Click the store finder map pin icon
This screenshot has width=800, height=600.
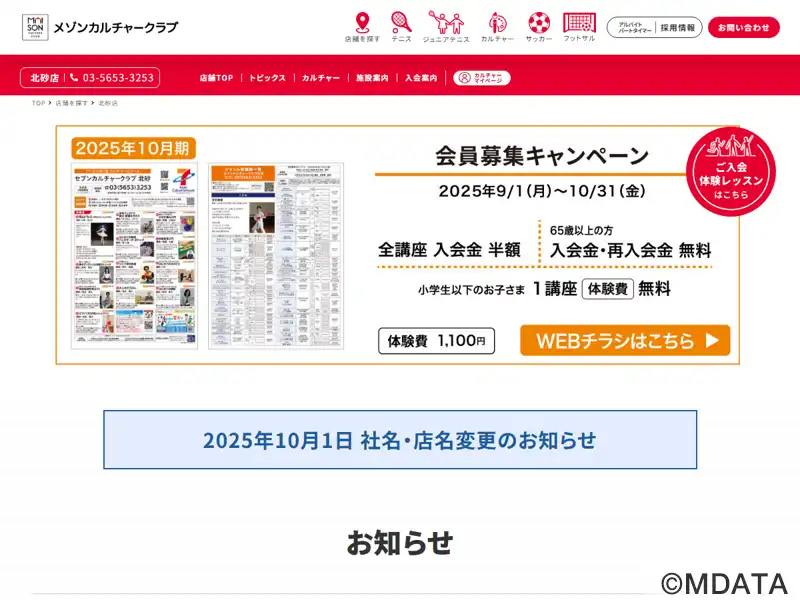[362, 22]
